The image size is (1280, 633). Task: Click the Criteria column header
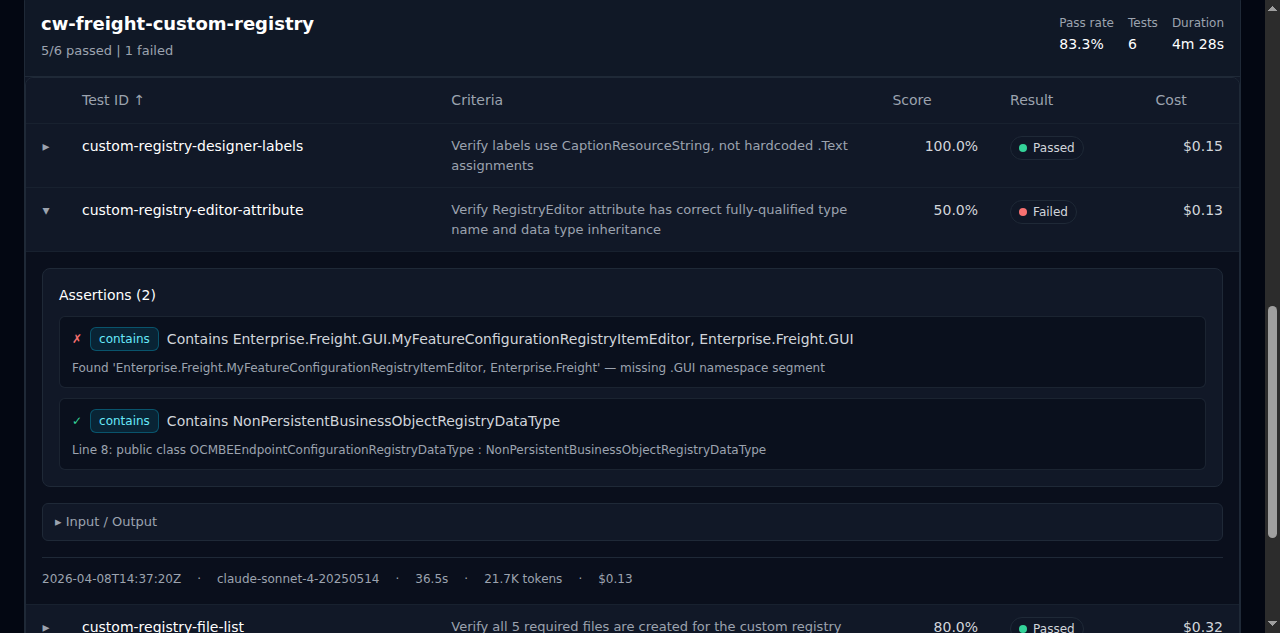pos(477,100)
